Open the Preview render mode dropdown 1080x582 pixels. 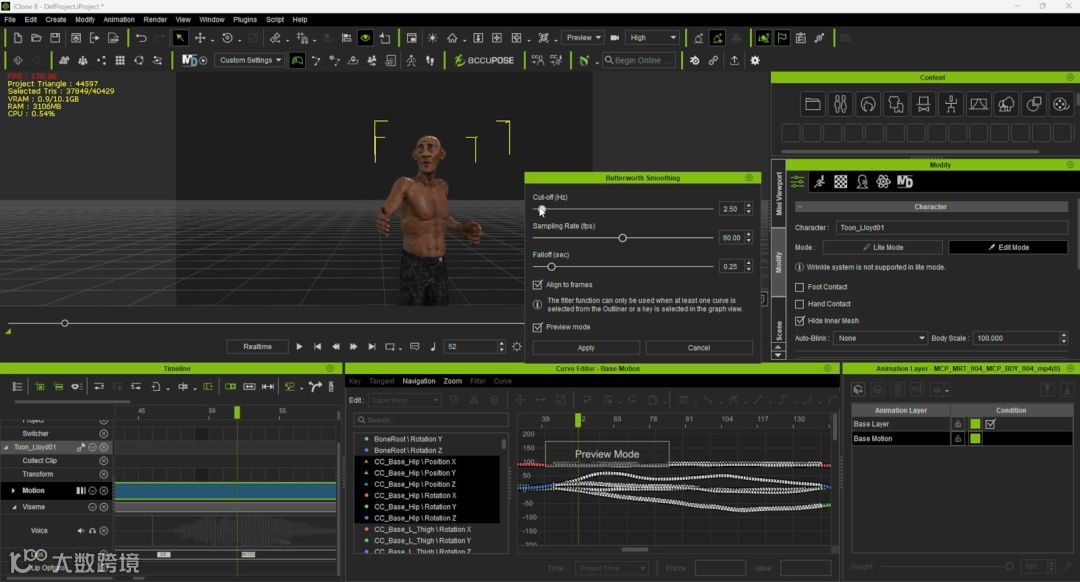coord(583,38)
